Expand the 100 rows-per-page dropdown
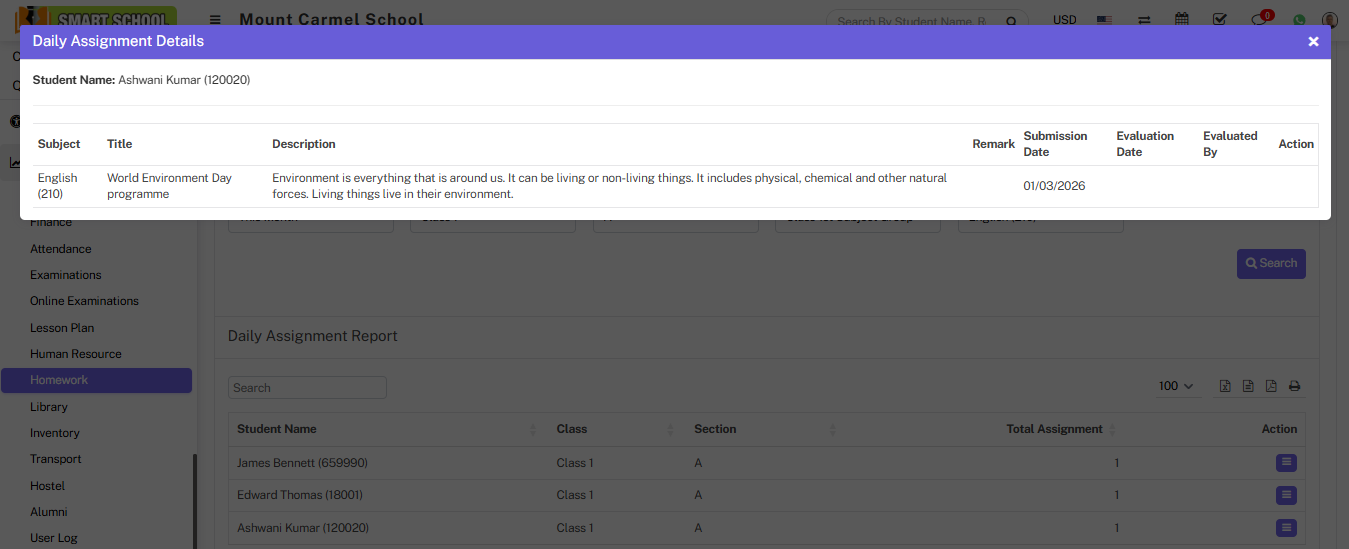 1176,387
